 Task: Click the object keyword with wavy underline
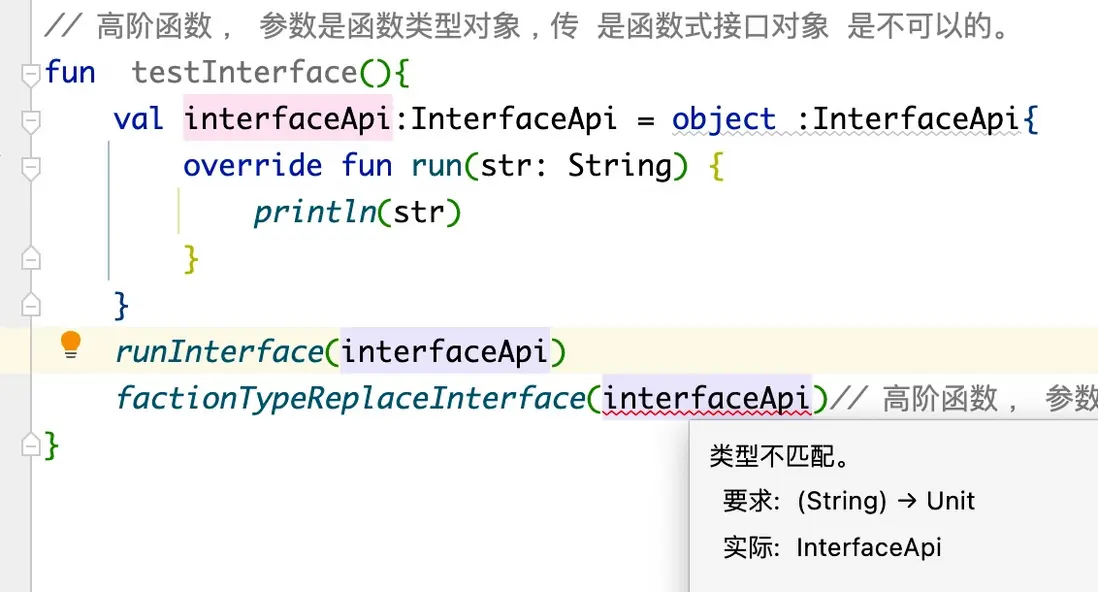(x=724, y=120)
